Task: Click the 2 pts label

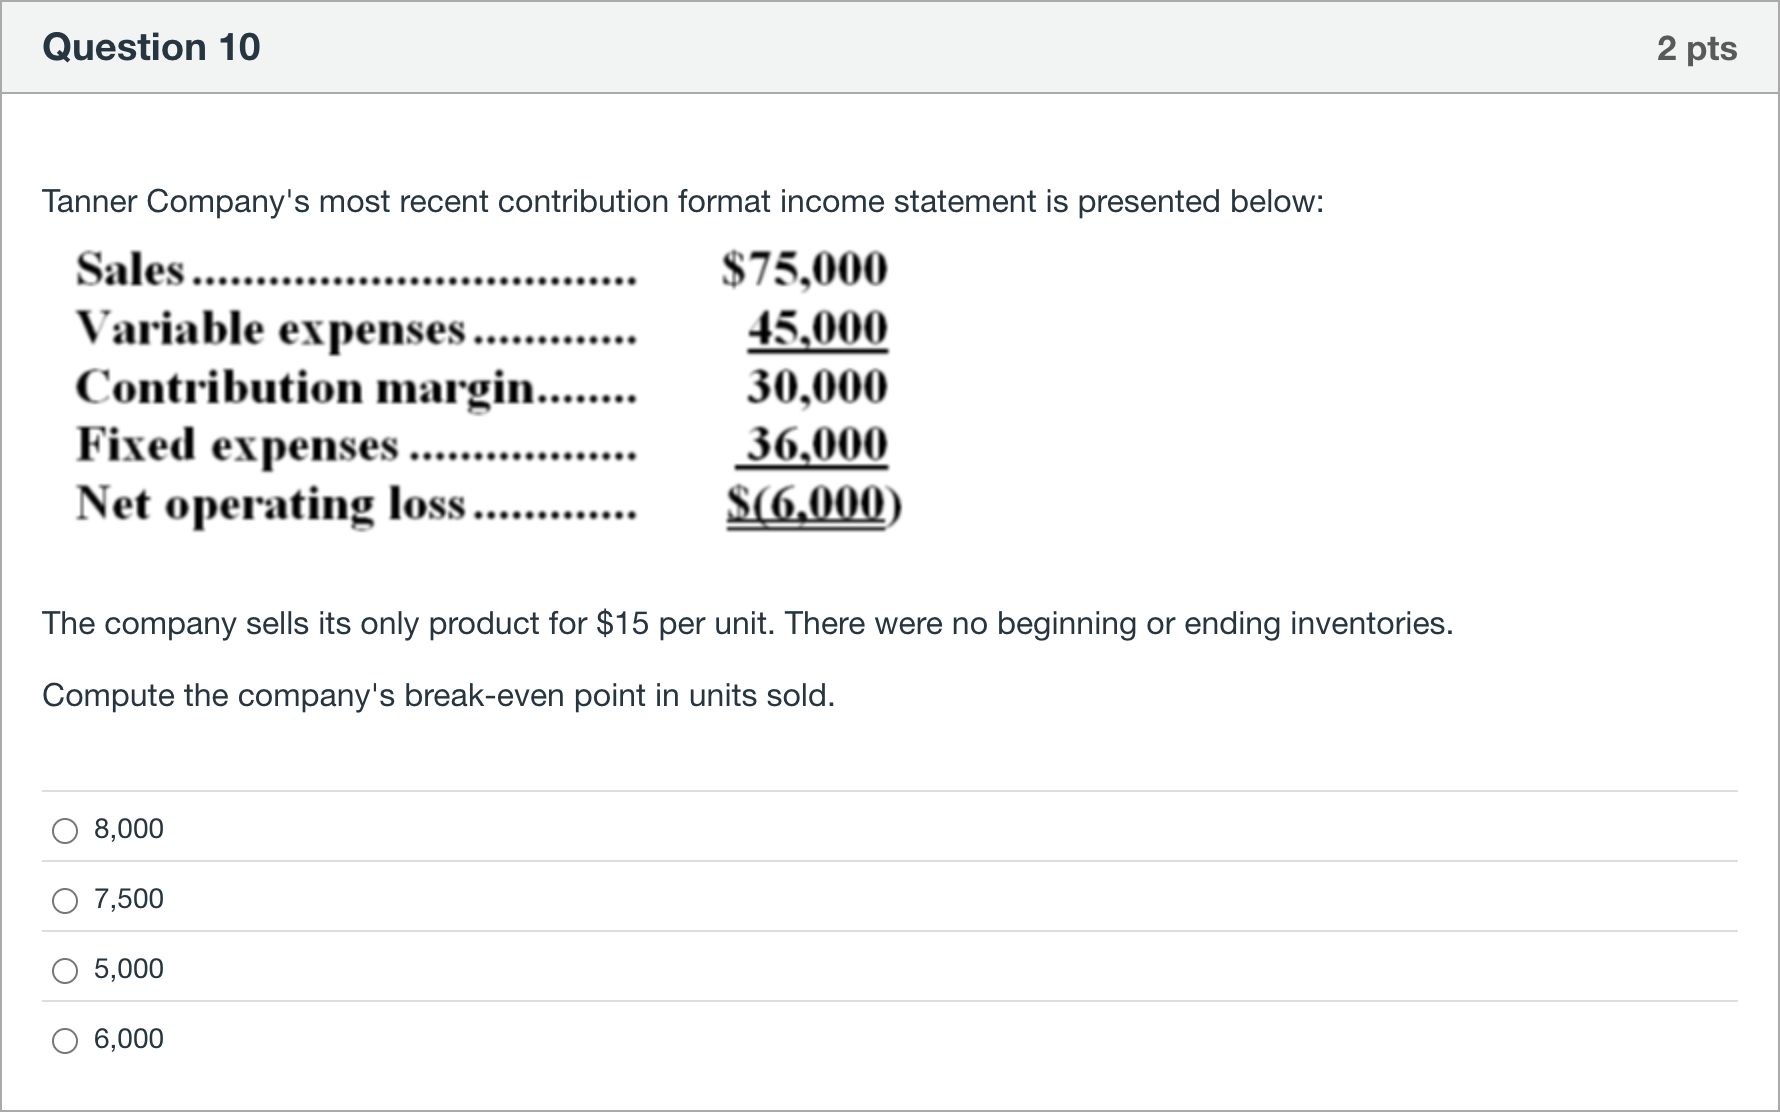Action: click(1697, 49)
